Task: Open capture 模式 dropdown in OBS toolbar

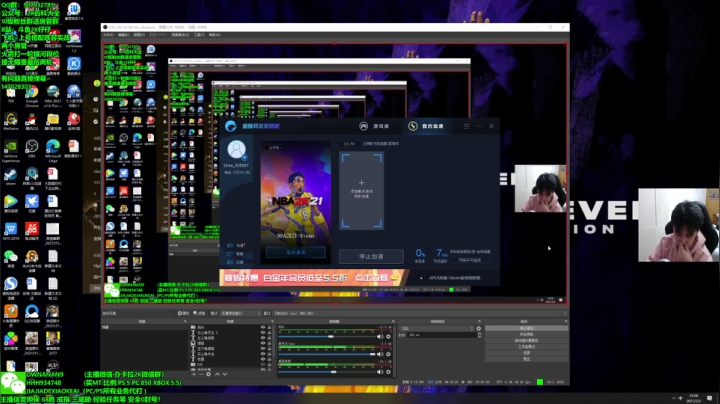Action: point(240,313)
